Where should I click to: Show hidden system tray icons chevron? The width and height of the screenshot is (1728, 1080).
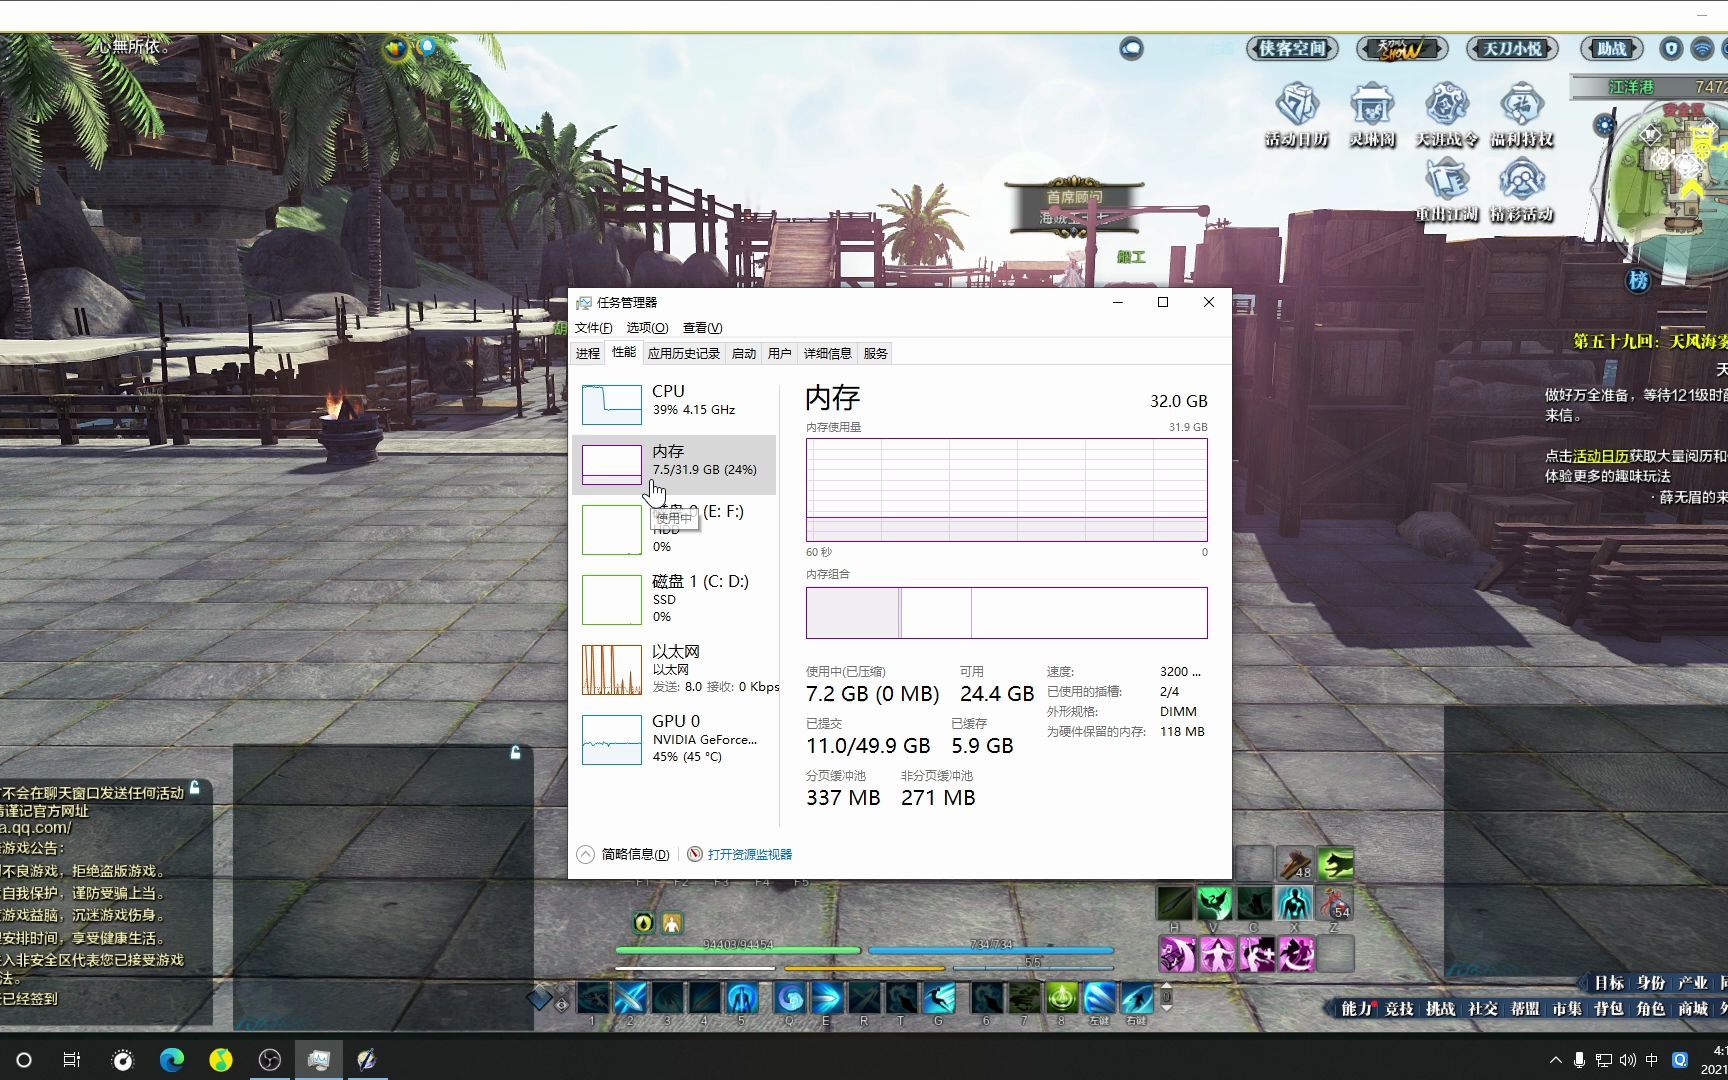1555,1060
